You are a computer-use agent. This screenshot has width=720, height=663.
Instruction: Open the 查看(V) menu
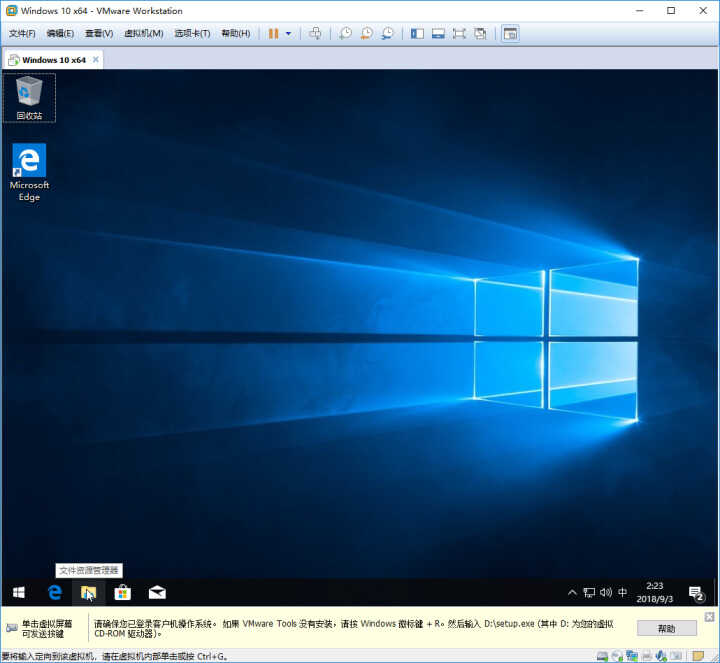pos(99,34)
